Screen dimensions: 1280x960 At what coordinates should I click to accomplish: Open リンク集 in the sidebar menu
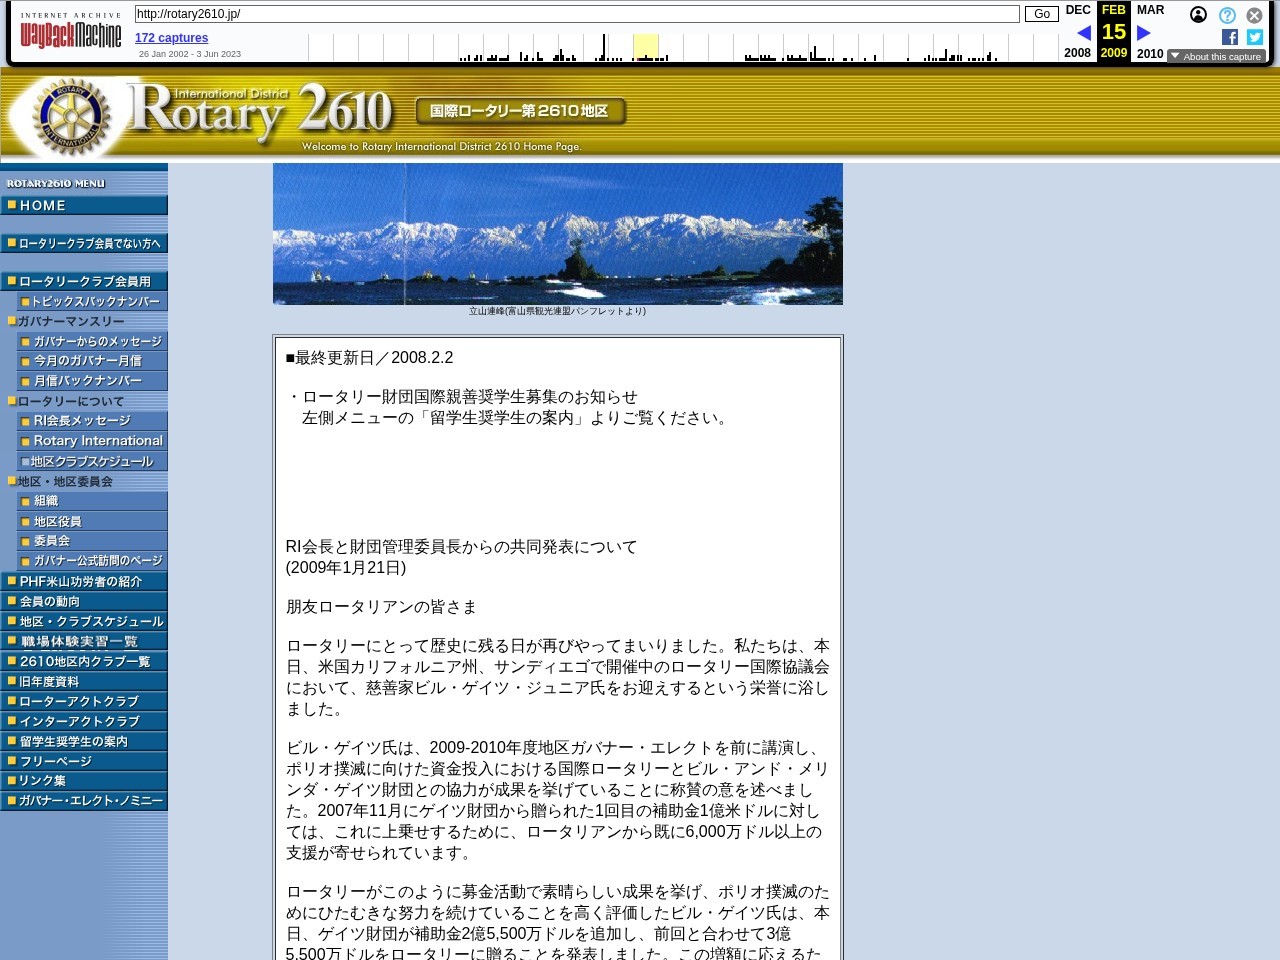click(45, 781)
